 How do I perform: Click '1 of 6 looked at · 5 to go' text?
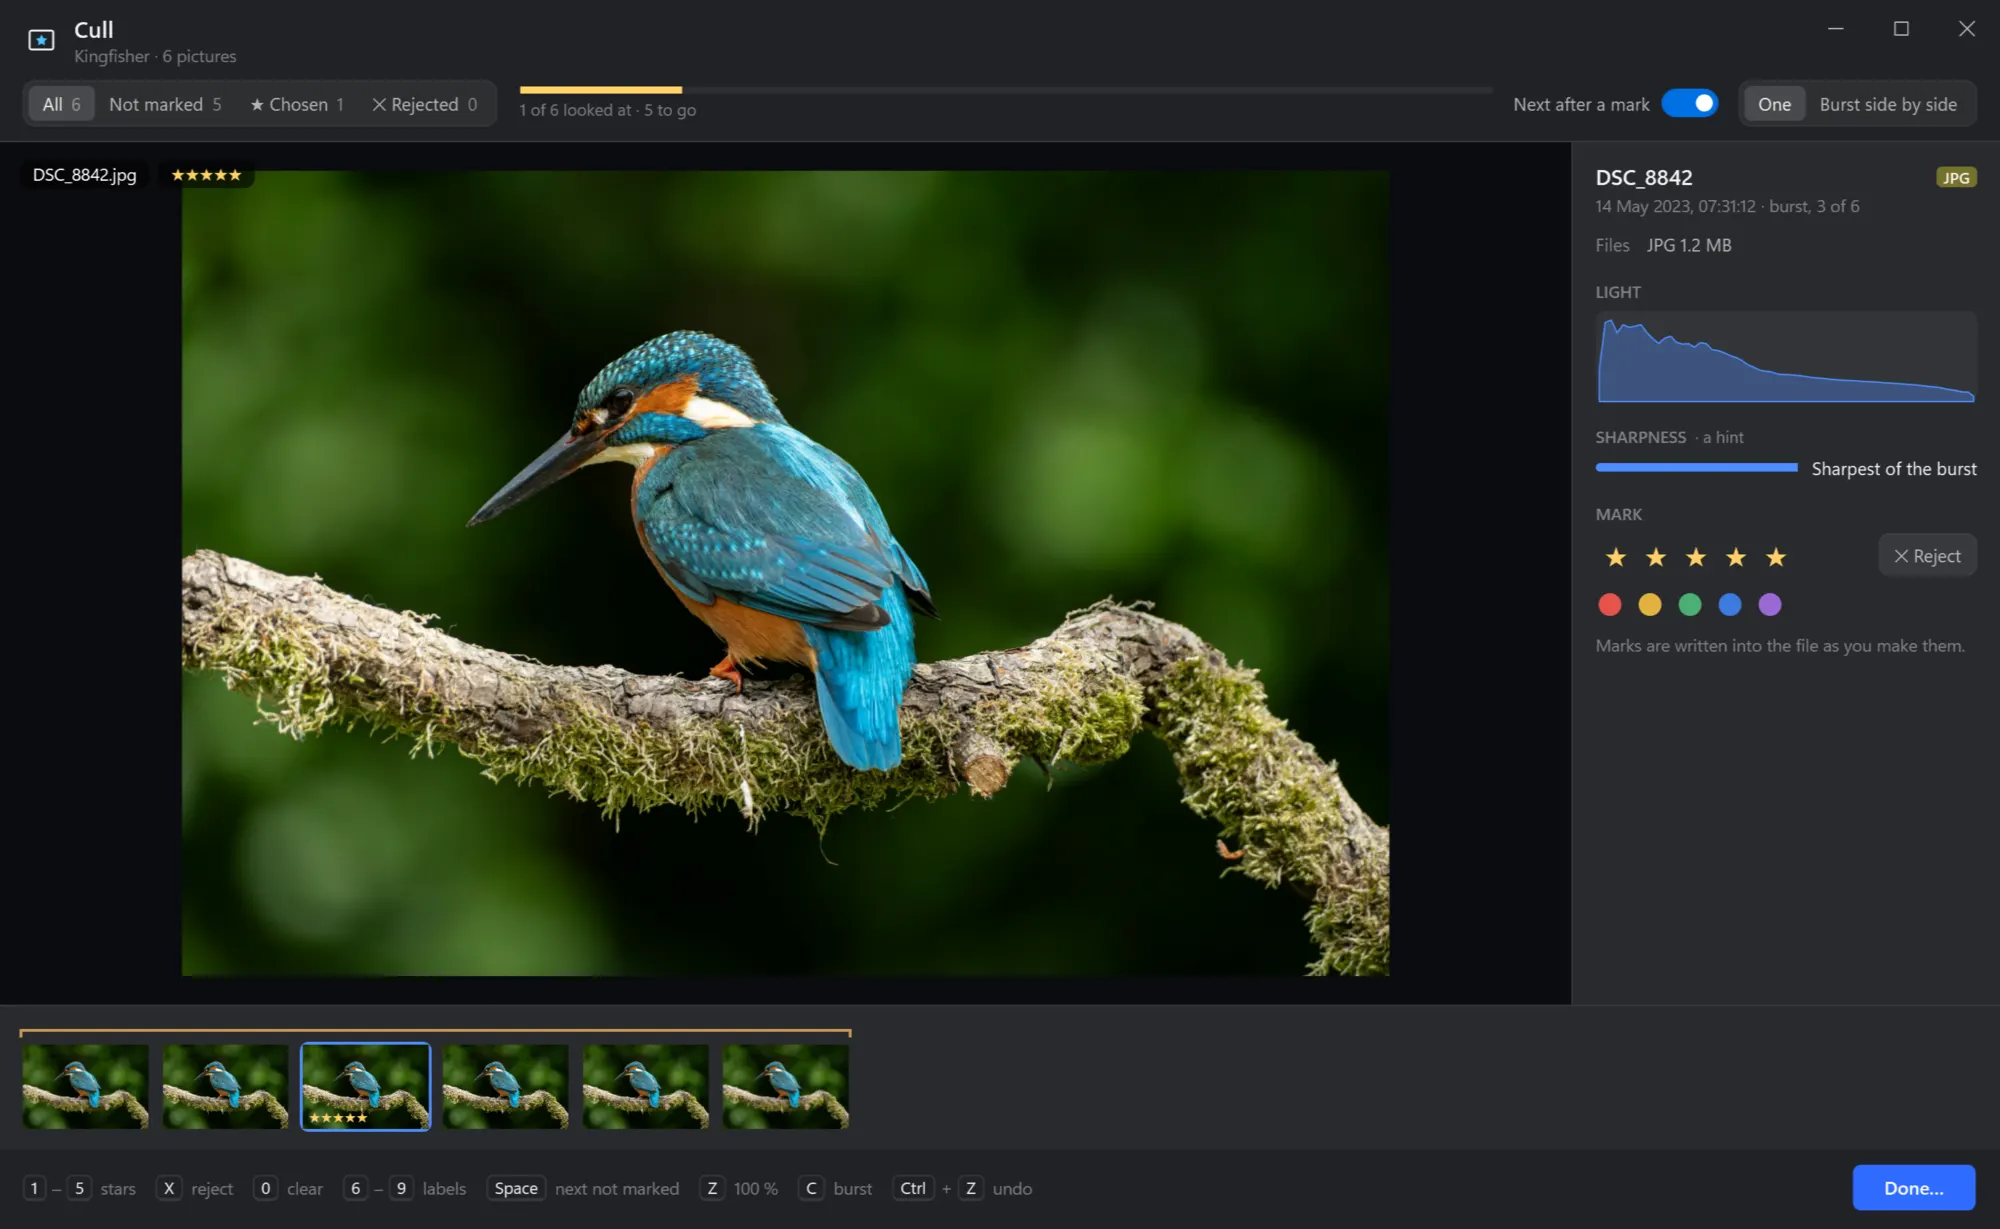pyautogui.click(x=608, y=110)
